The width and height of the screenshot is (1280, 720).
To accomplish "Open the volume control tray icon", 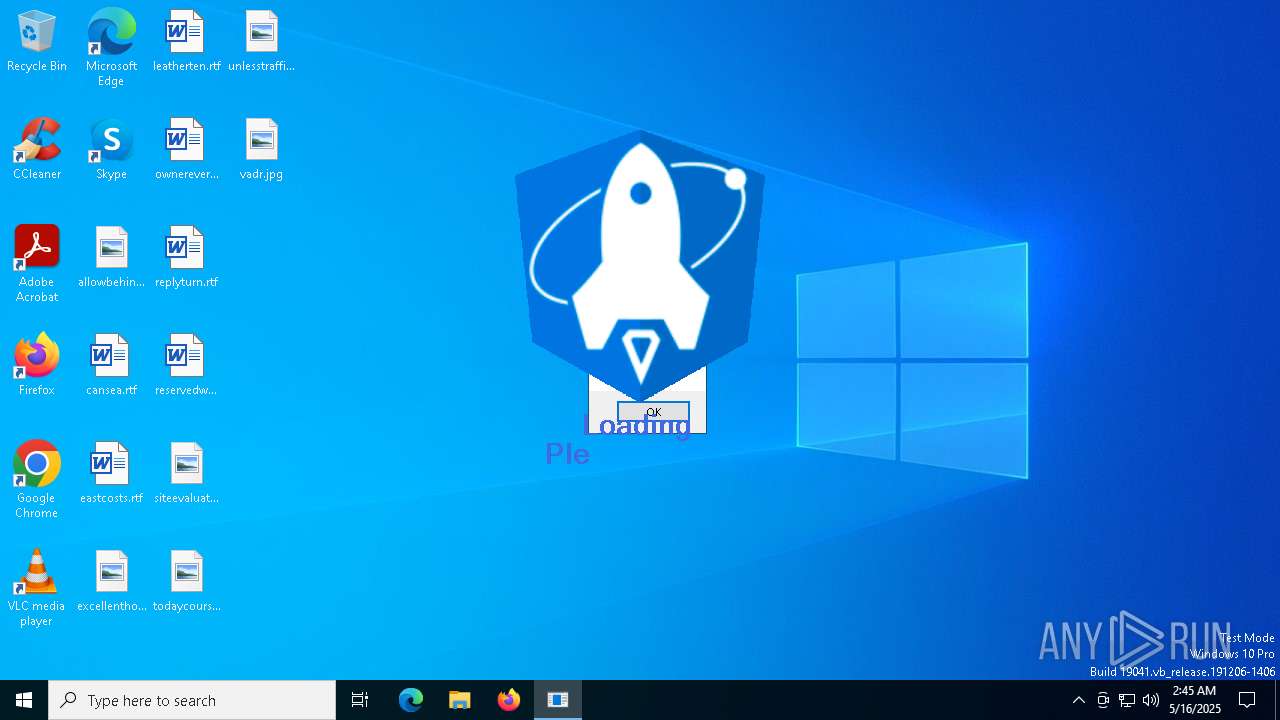I will click(1151, 700).
